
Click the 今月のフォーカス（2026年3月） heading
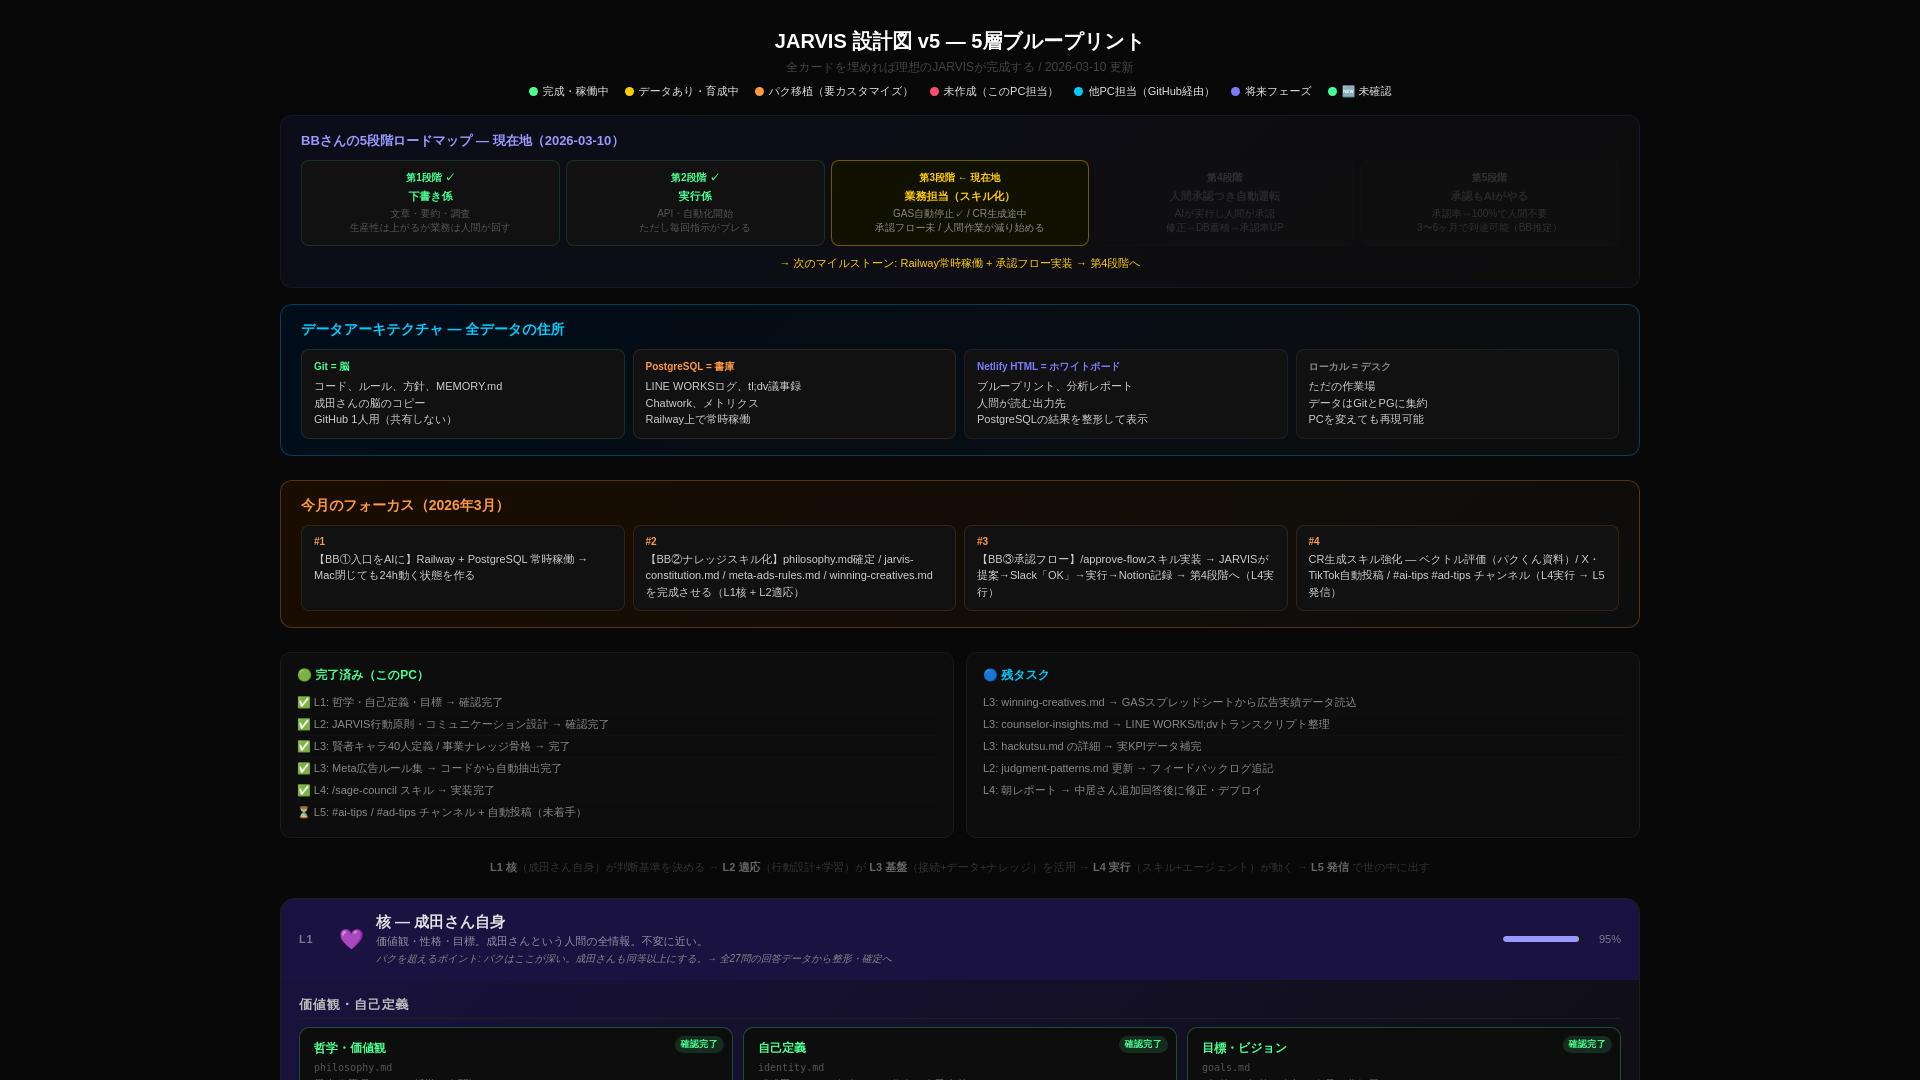coord(405,506)
